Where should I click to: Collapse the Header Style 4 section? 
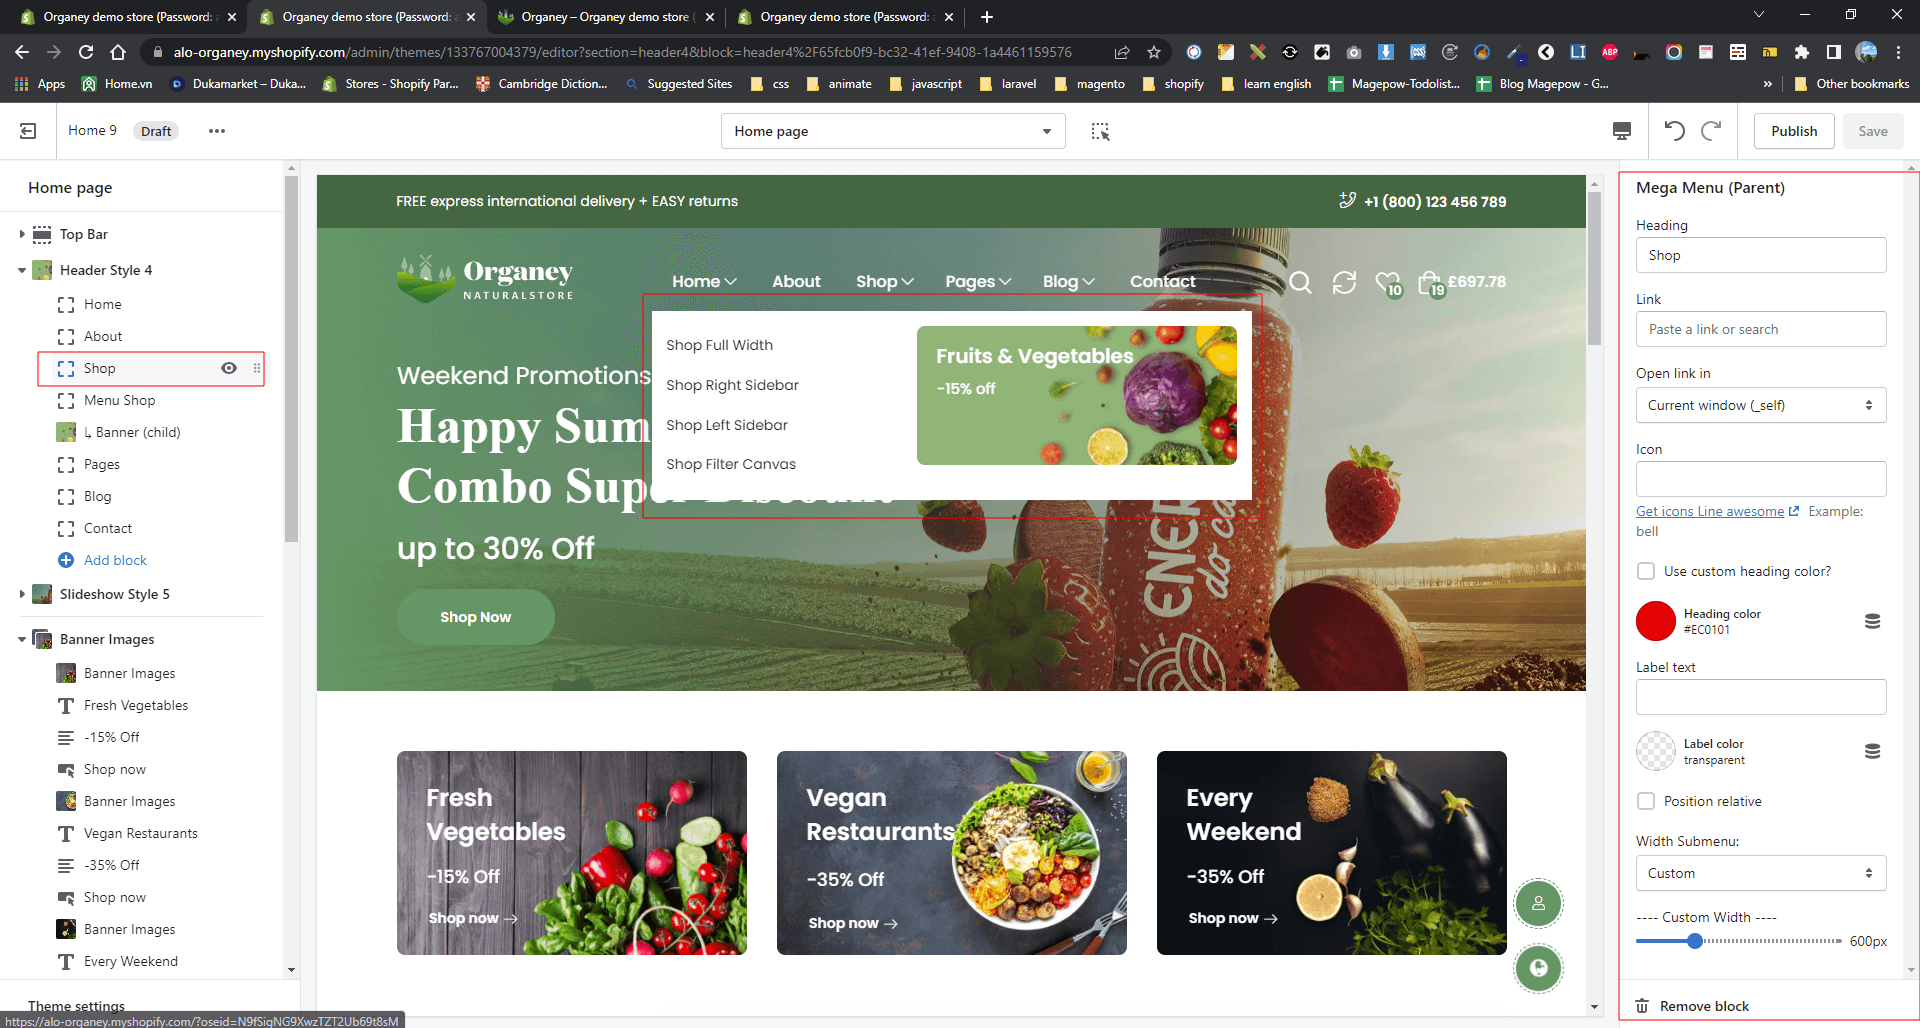point(22,270)
